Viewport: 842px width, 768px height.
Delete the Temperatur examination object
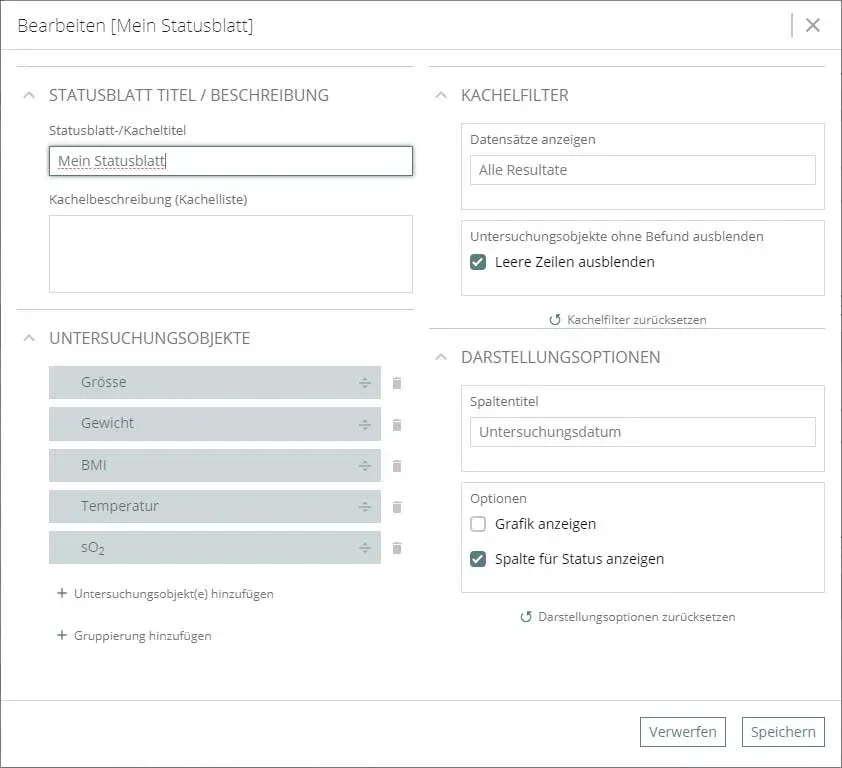(397, 507)
